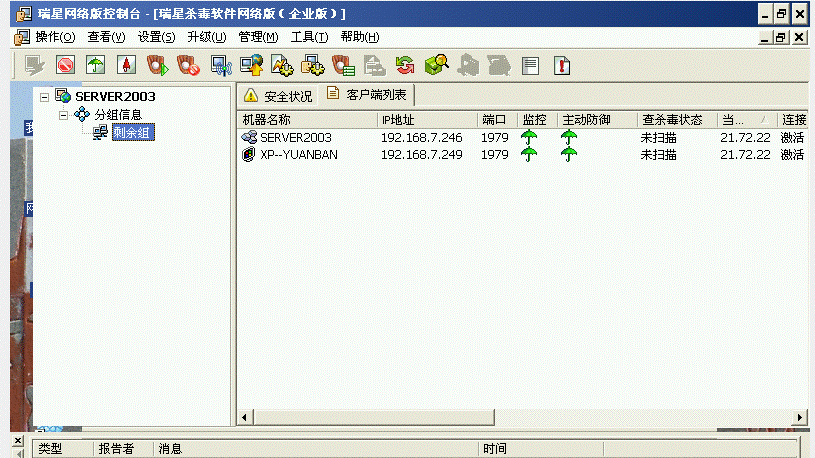Click the 类型 message column header
This screenshot has height=458, width=815.
pos(63,448)
